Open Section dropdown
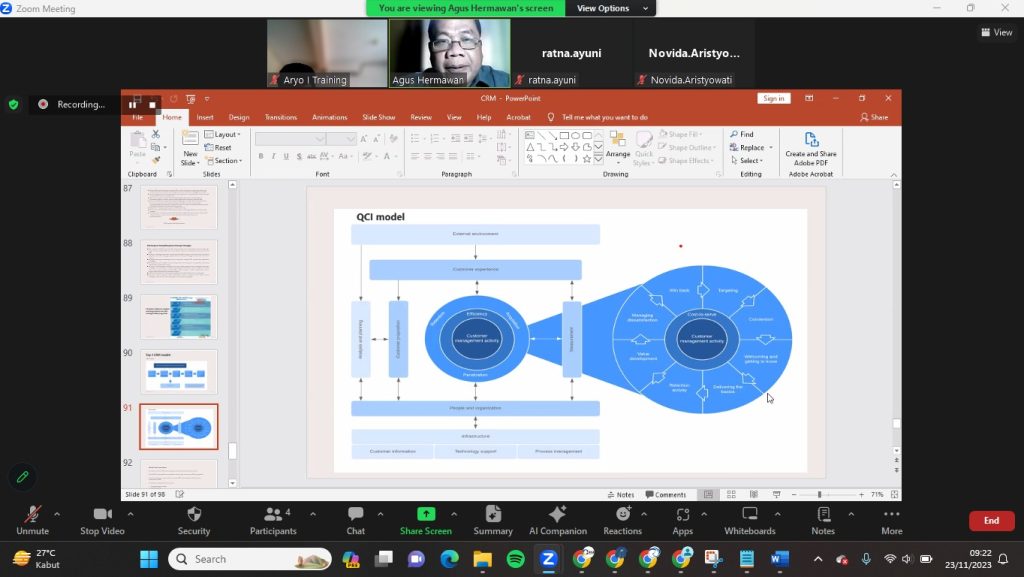1024x577 pixels. click(x=223, y=161)
